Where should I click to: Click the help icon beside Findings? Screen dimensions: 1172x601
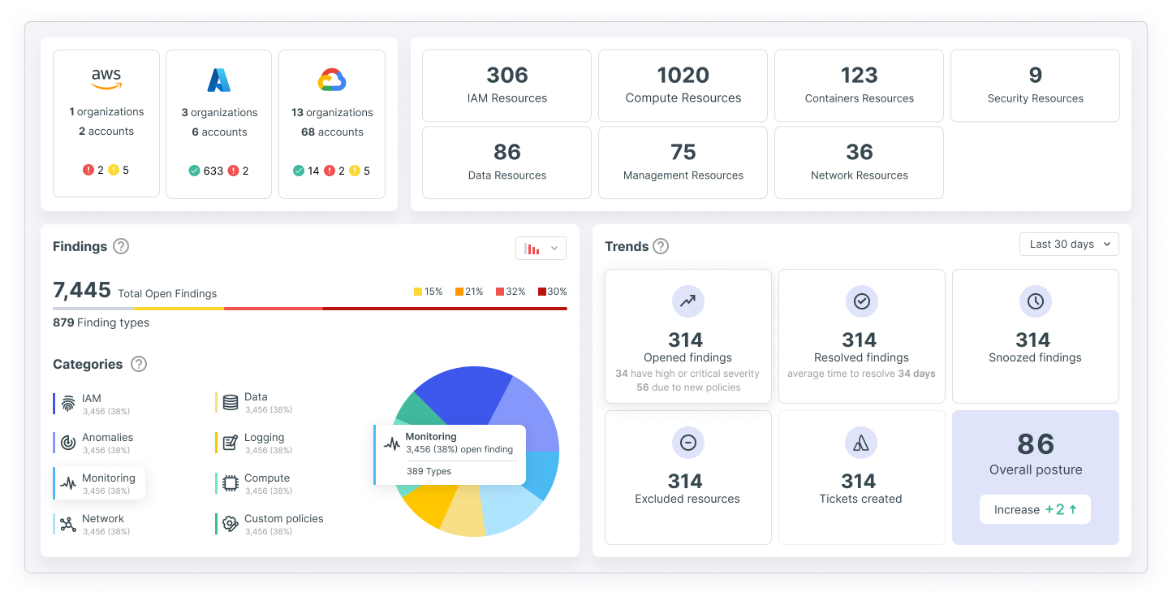coord(121,246)
